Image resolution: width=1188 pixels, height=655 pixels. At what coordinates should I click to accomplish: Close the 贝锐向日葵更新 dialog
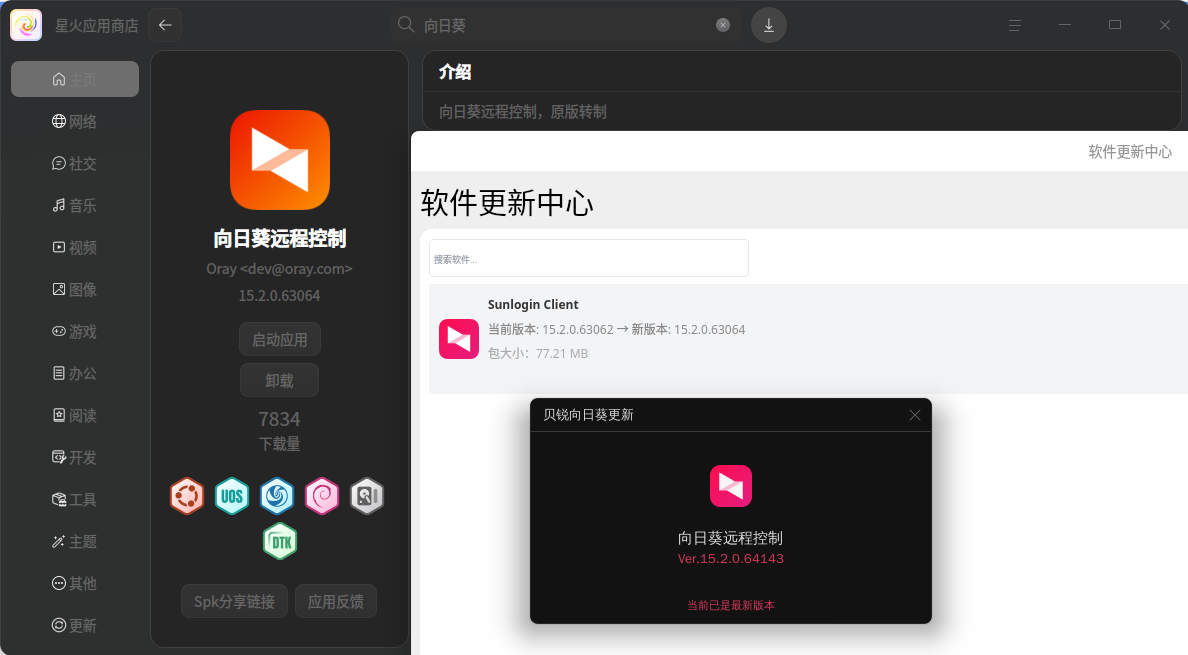pos(914,415)
